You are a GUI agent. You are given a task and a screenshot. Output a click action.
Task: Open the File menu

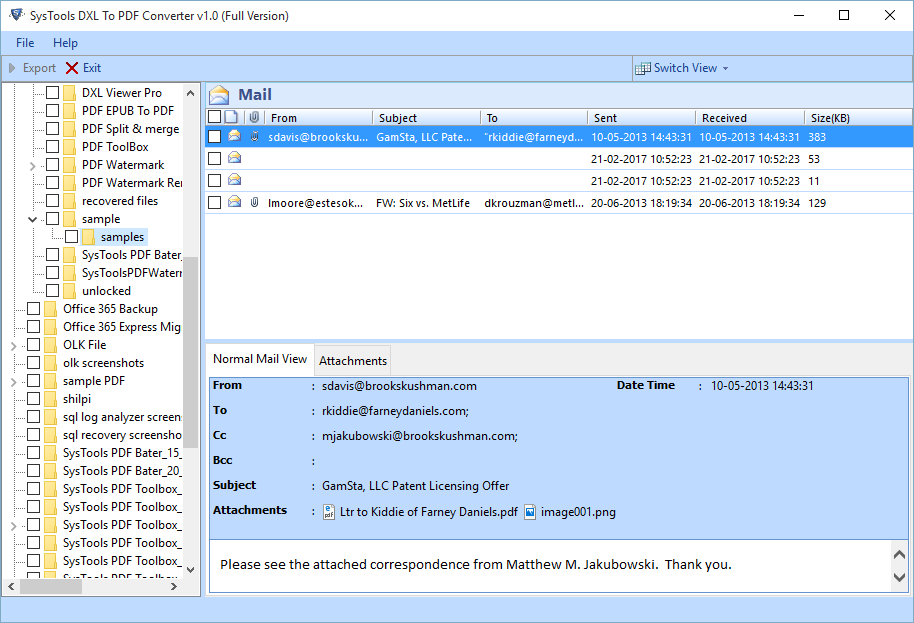[x=24, y=43]
